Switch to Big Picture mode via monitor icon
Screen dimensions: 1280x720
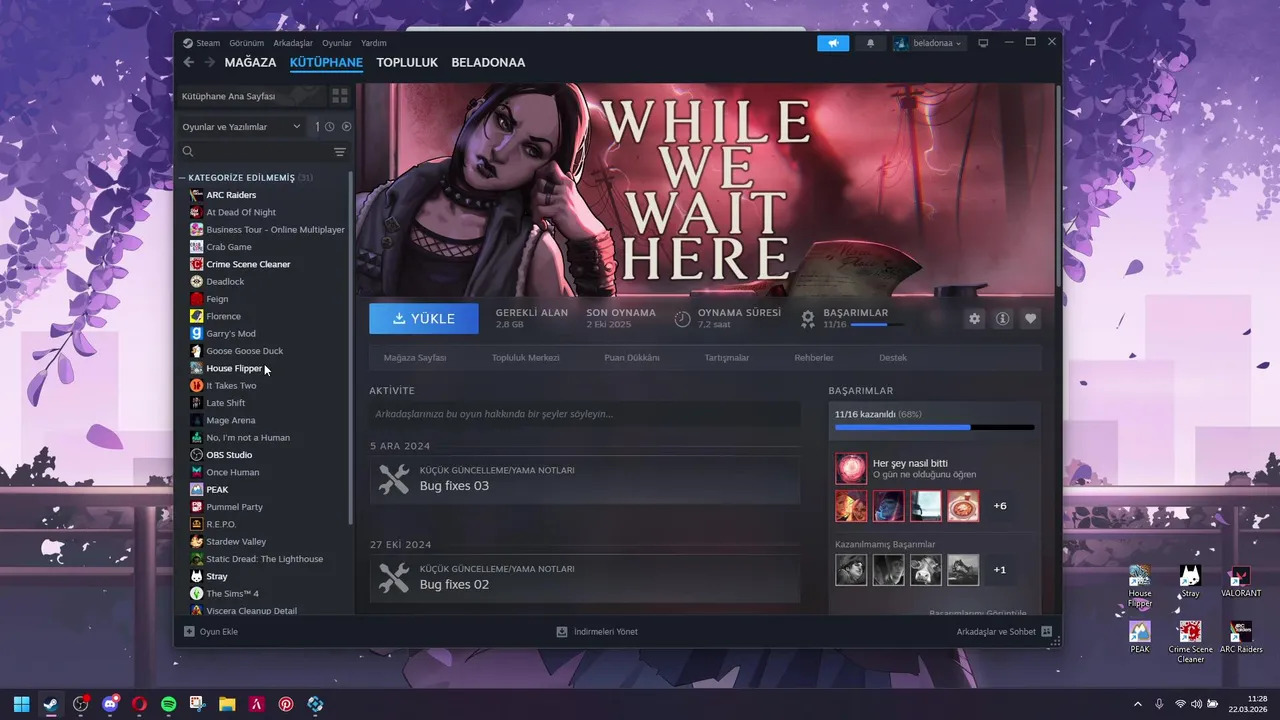click(x=983, y=43)
